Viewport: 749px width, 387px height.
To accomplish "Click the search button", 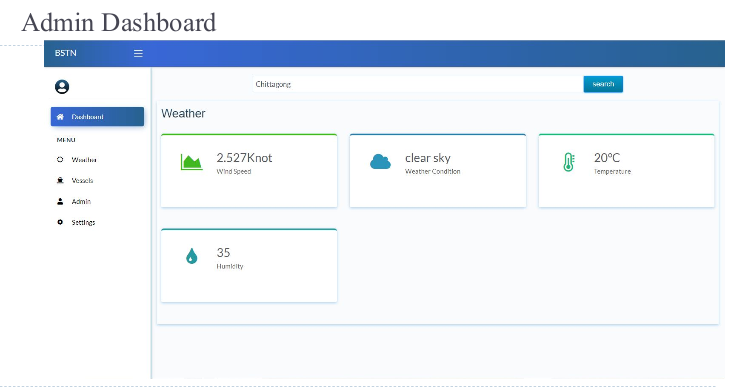I will (x=603, y=84).
